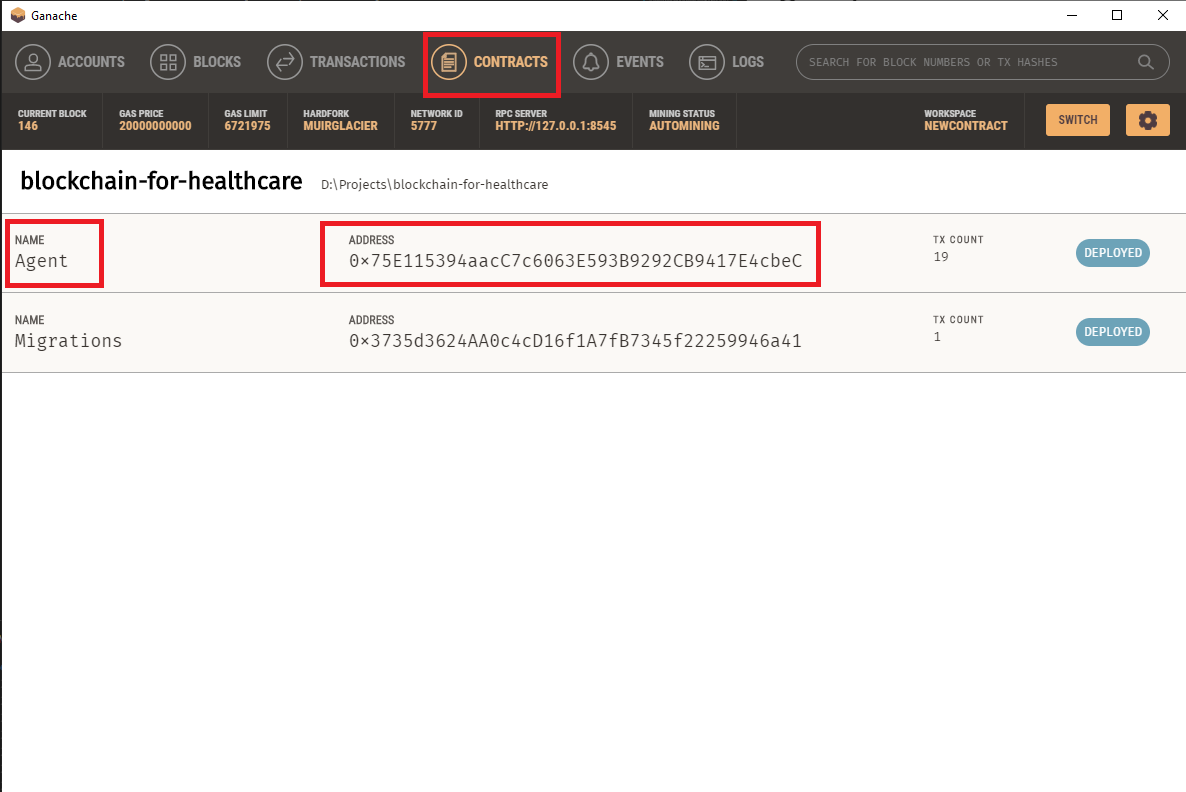
Task: Click the Contracts document icon
Action: click(449, 62)
